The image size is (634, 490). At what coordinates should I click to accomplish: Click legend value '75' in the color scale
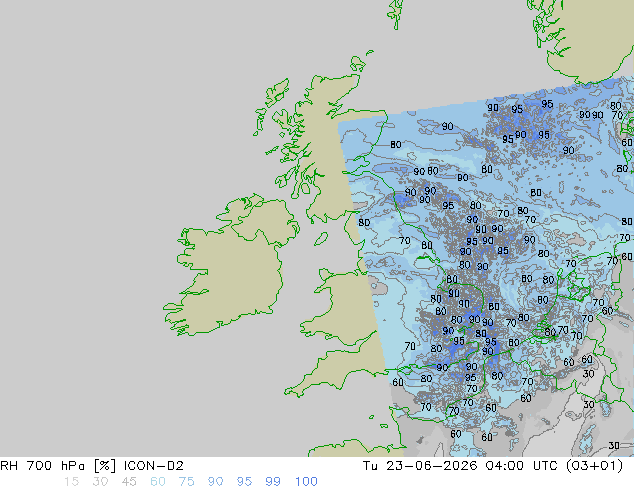pos(186,482)
